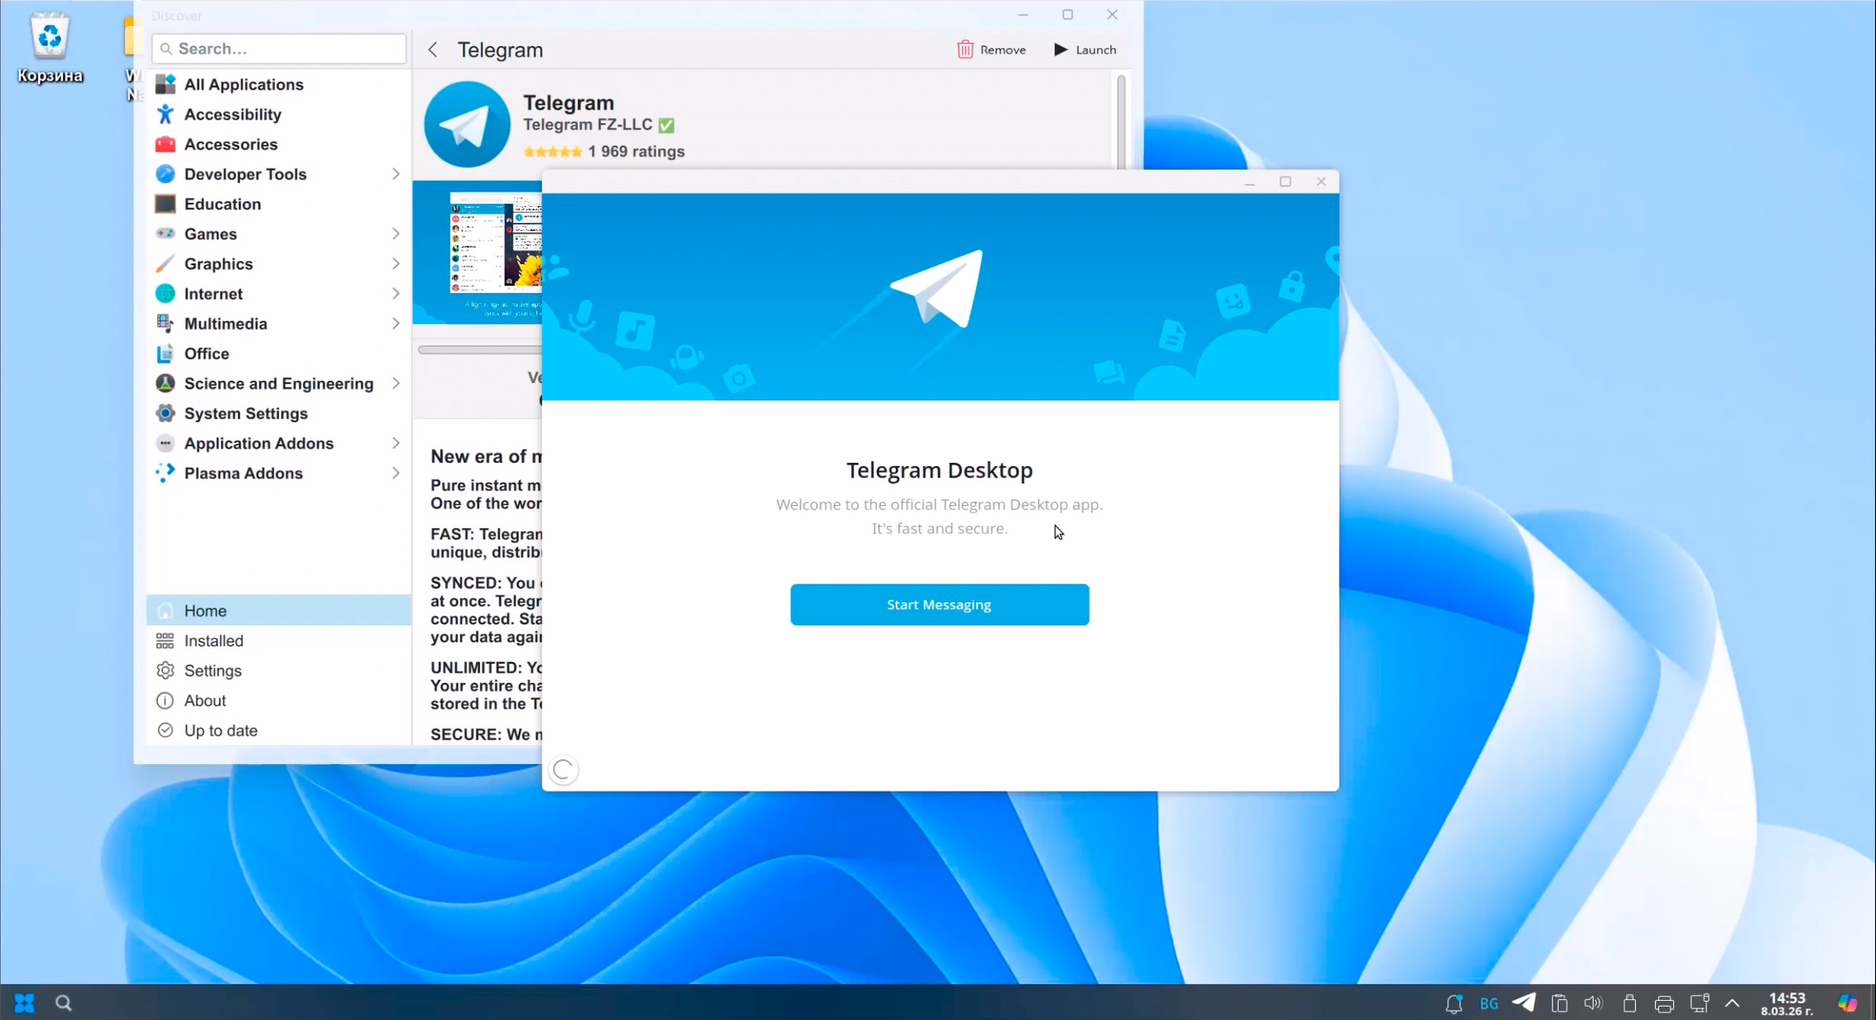The image size is (1876, 1020).
Task: Expand the Graphics category
Action: pos(396,264)
